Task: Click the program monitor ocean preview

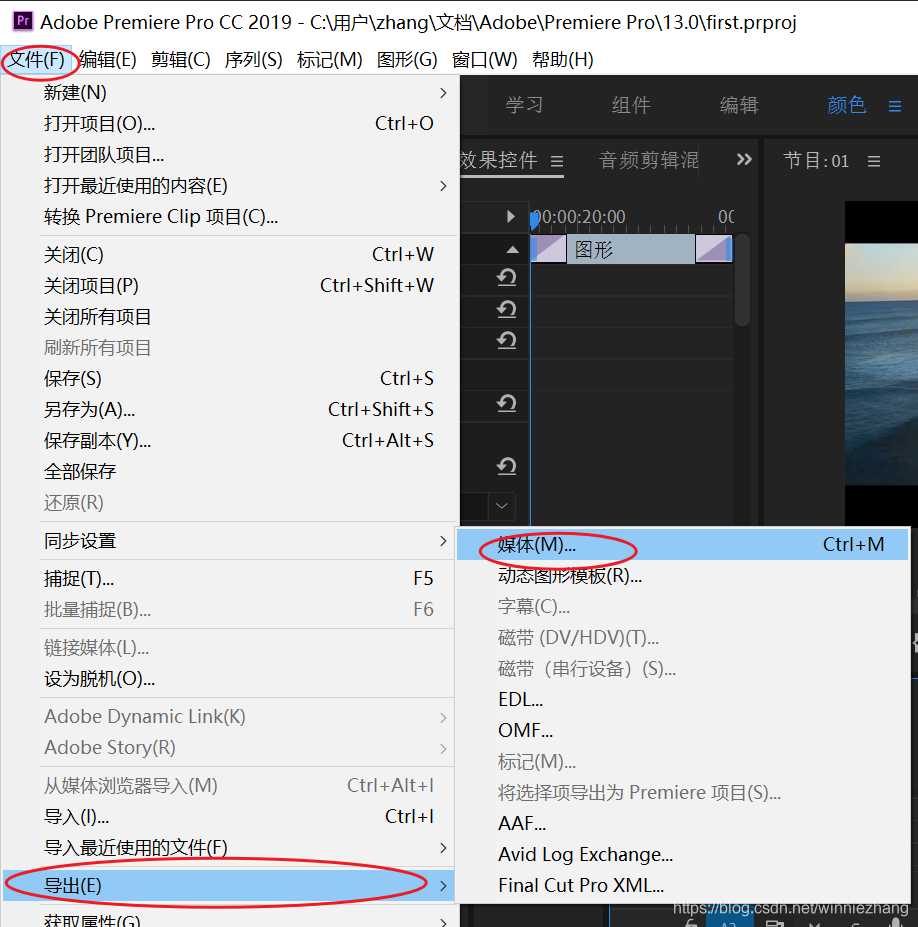Action: (881, 364)
